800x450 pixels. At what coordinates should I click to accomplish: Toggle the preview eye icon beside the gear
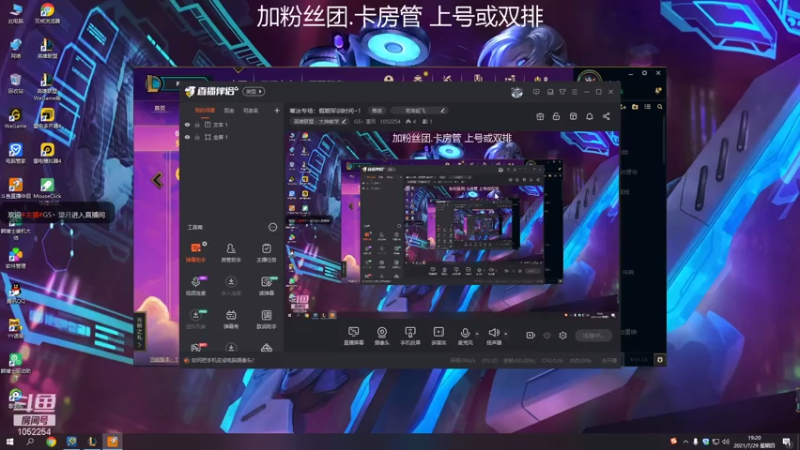pyautogui.click(x=547, y=335)
